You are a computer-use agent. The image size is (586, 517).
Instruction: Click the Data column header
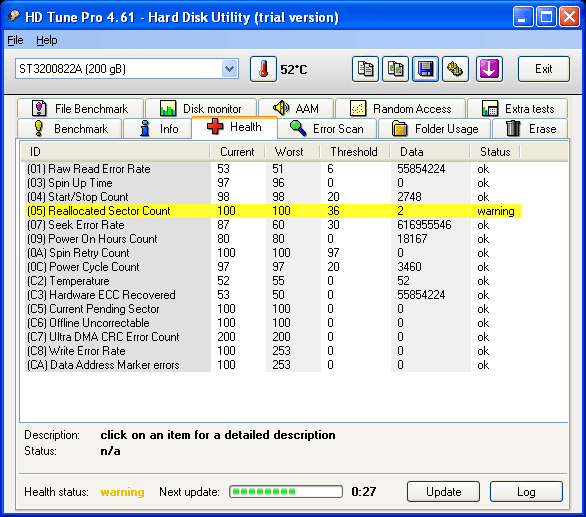coord(429,152)
